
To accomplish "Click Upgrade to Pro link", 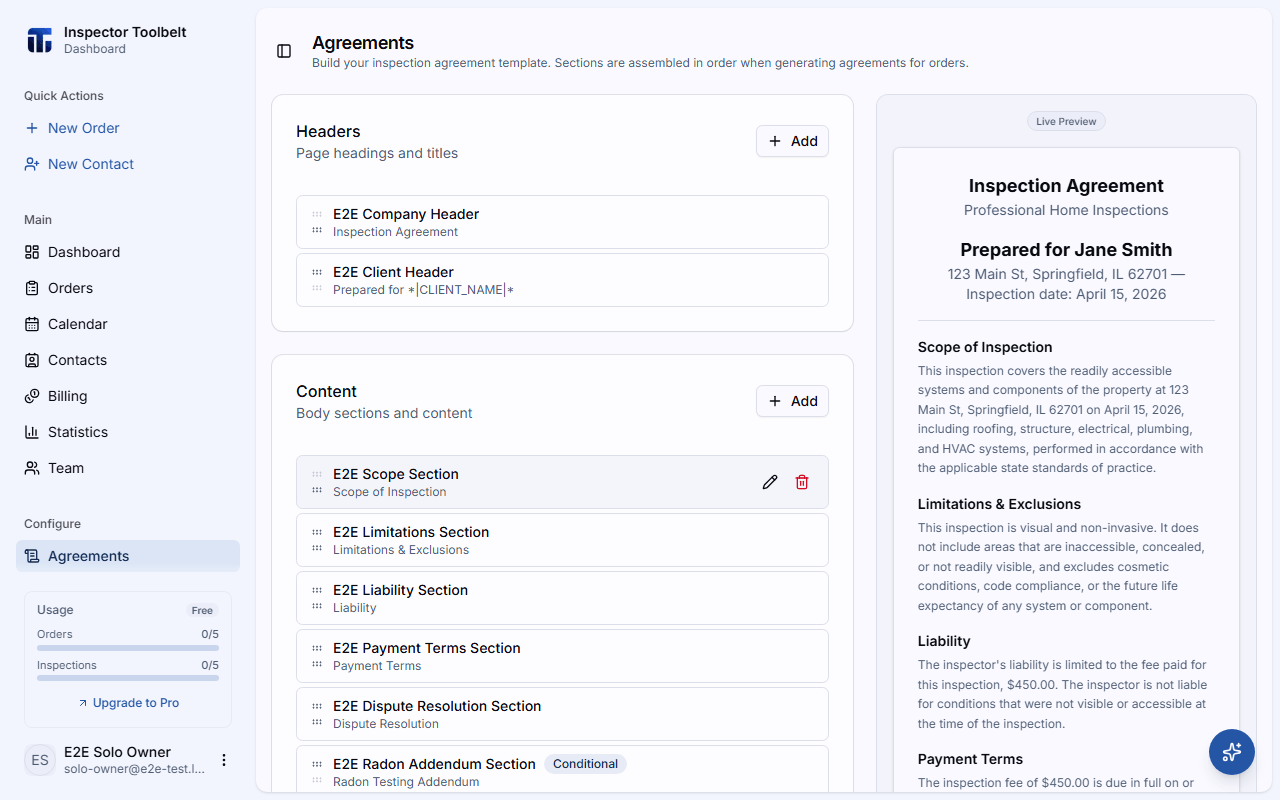I will pos(128,703).
